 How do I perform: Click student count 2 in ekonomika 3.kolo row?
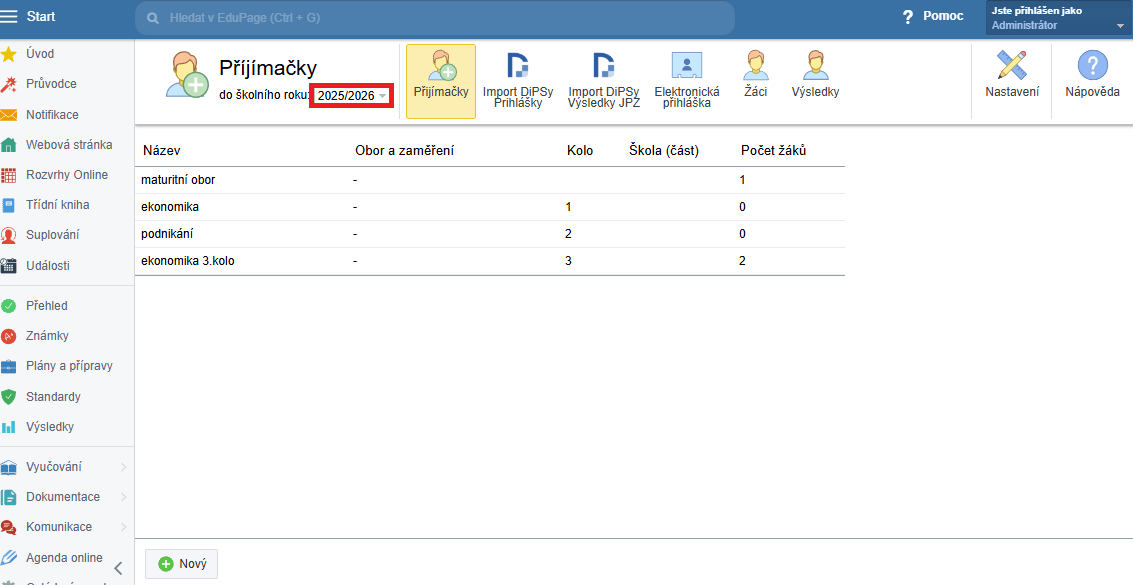pyautogui.click(x=743, y=261)
